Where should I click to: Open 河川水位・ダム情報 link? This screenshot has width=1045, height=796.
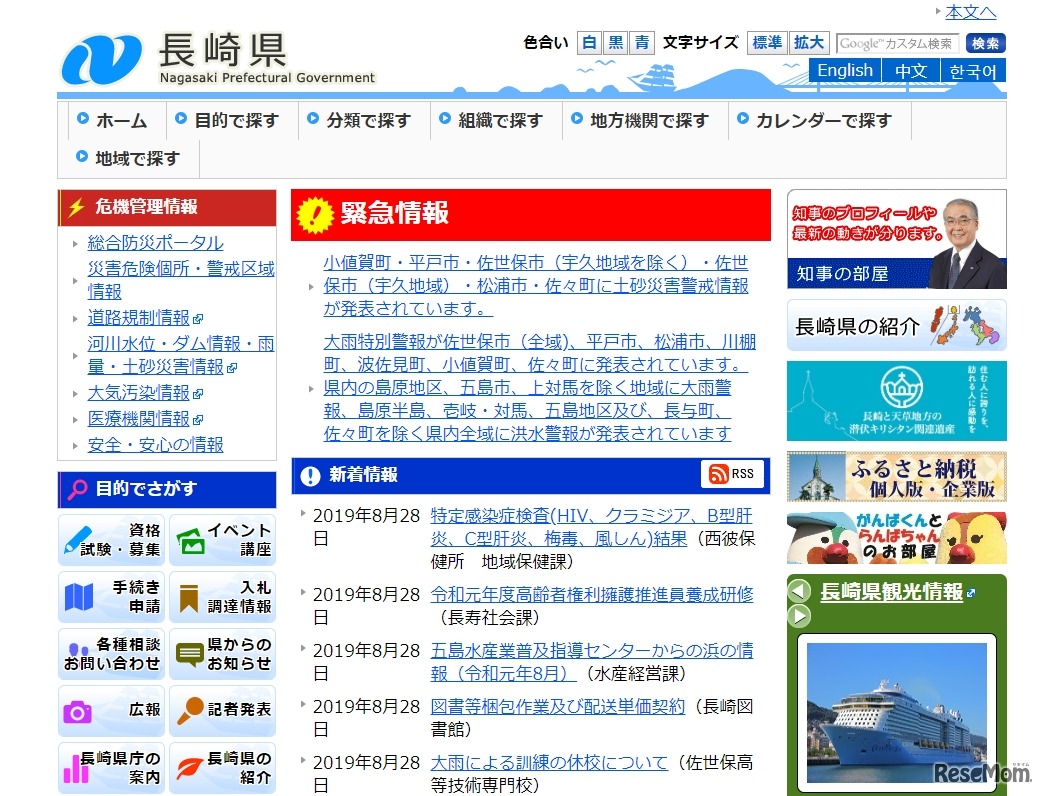tap(181, 355)
